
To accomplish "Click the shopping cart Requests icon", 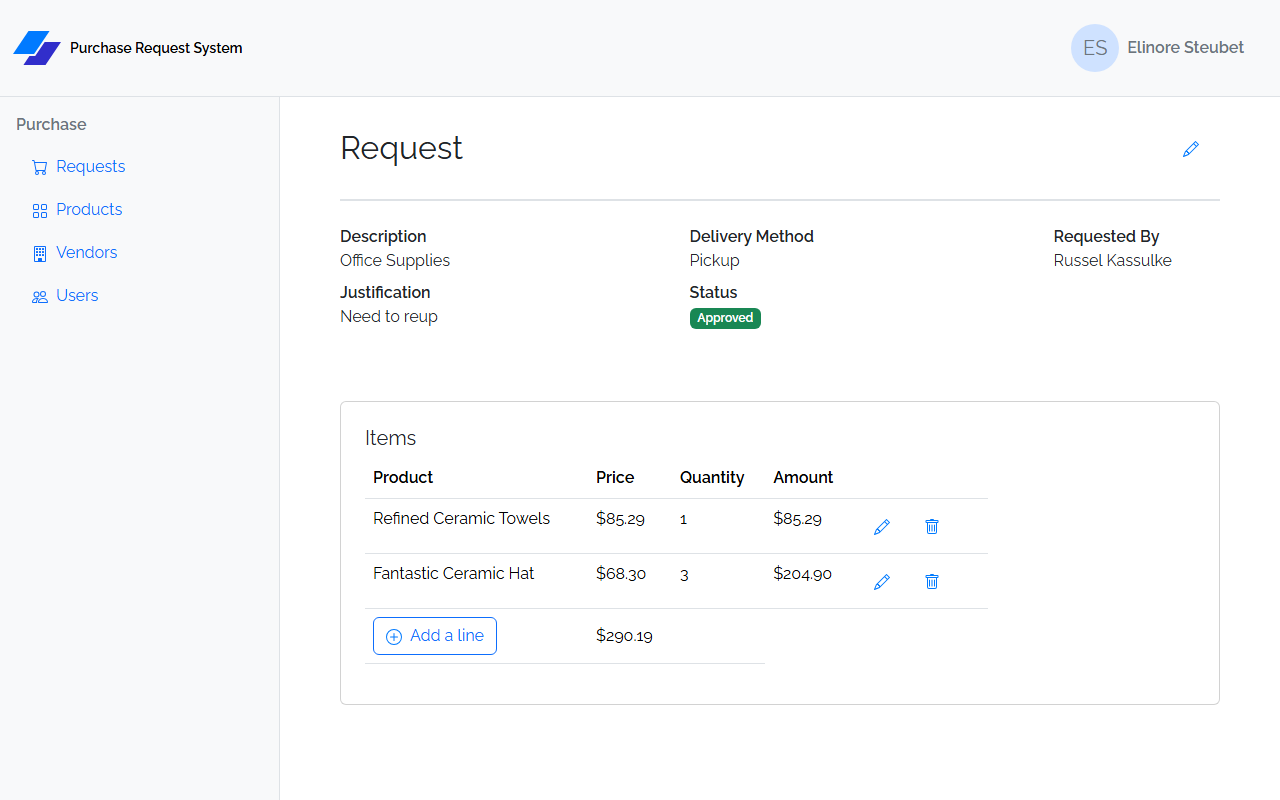I will pos(40,167).
